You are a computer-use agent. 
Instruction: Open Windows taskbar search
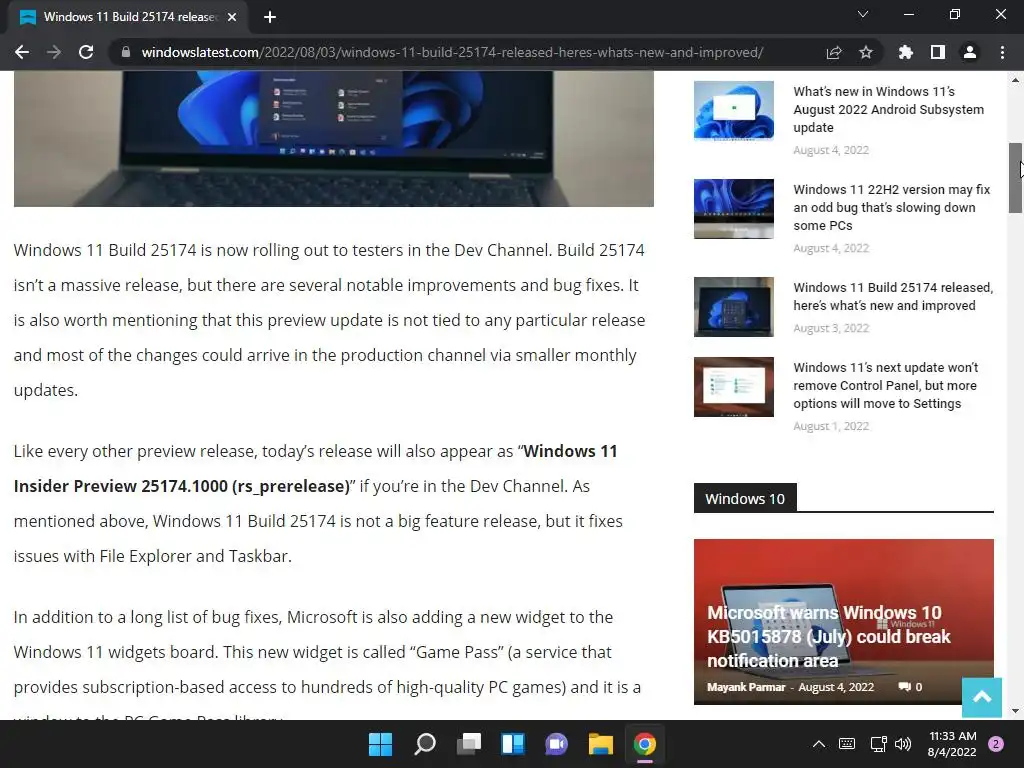[x=424, y=744]
